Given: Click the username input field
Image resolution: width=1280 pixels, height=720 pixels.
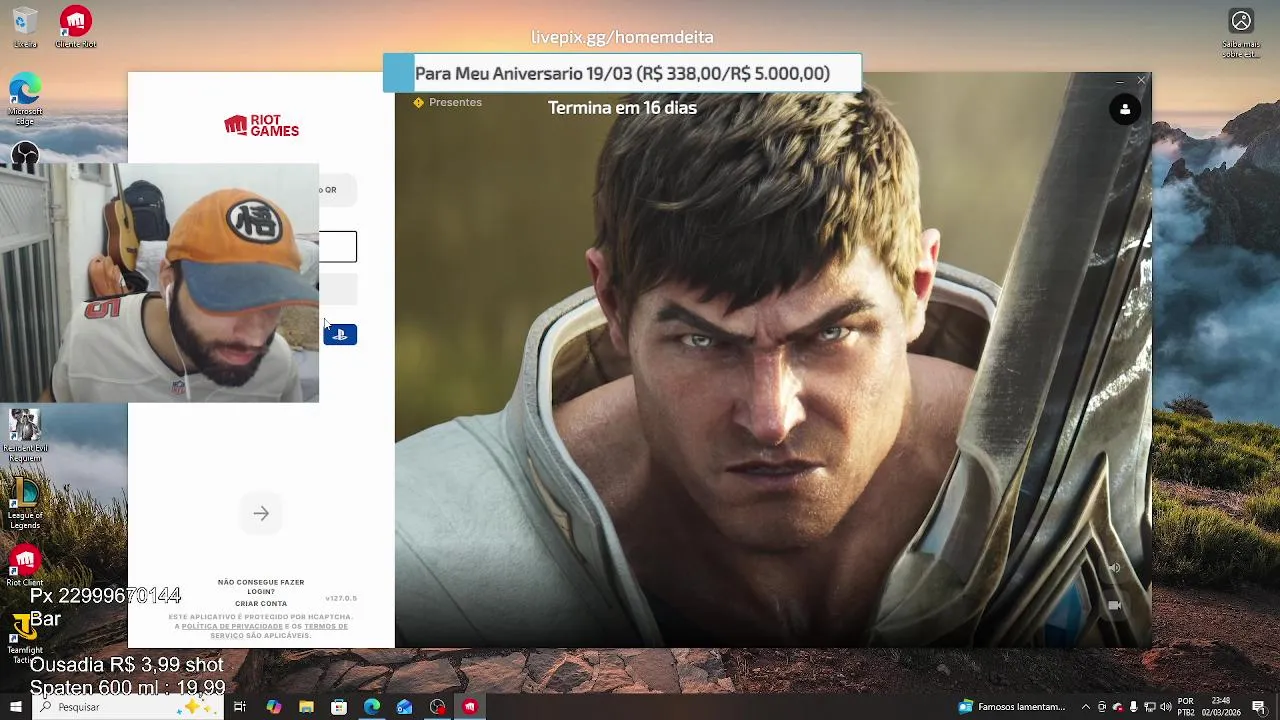Looking at the screenshot, I should tap(337, 247).
